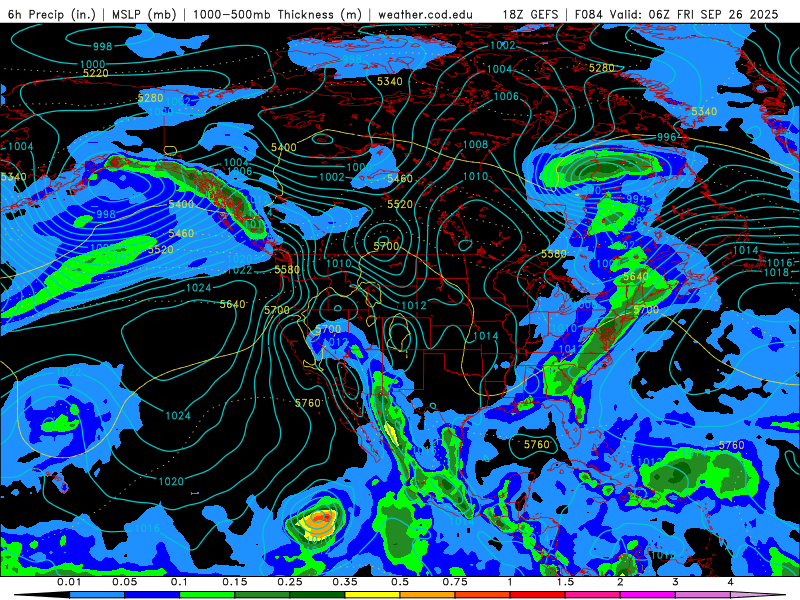The width and height of the screenshot is (800, 600).
Task: Click the light blue 0.01 legend swatch
Action: click(x=97, y=595)
